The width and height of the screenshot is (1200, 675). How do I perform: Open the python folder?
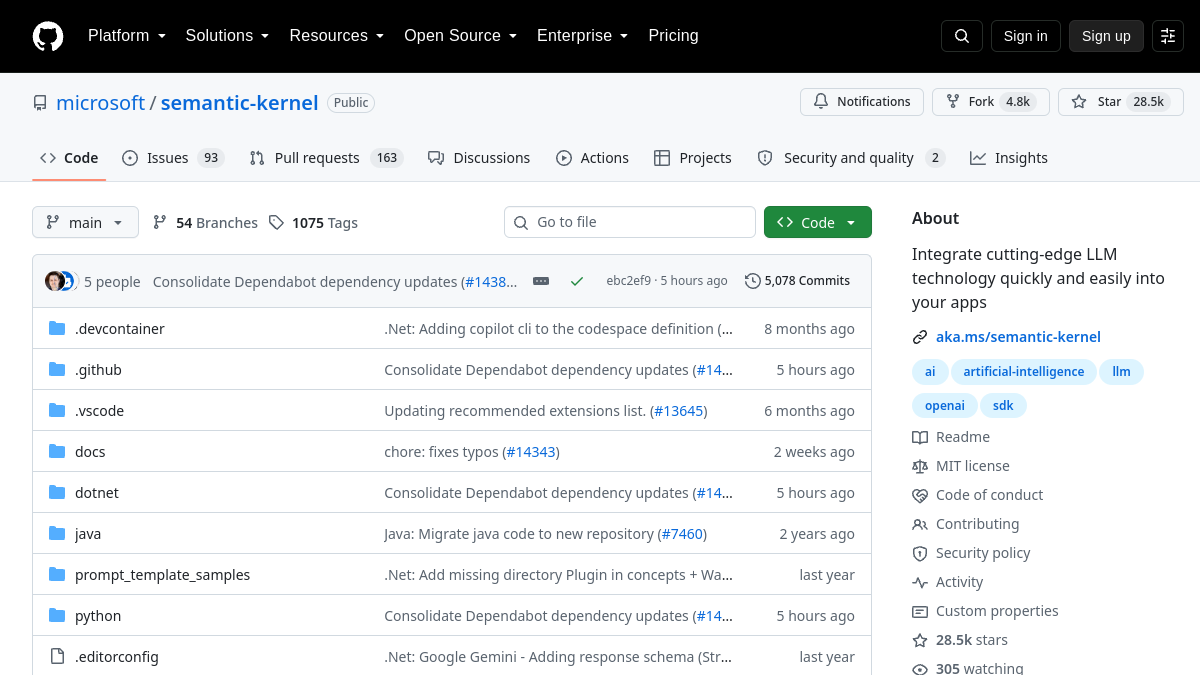(98, 616)
